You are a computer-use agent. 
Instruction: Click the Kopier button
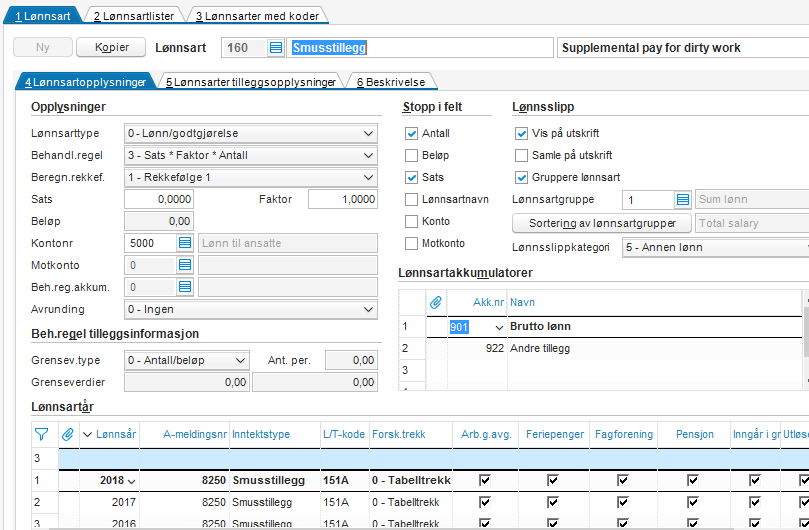click(111, 47)
